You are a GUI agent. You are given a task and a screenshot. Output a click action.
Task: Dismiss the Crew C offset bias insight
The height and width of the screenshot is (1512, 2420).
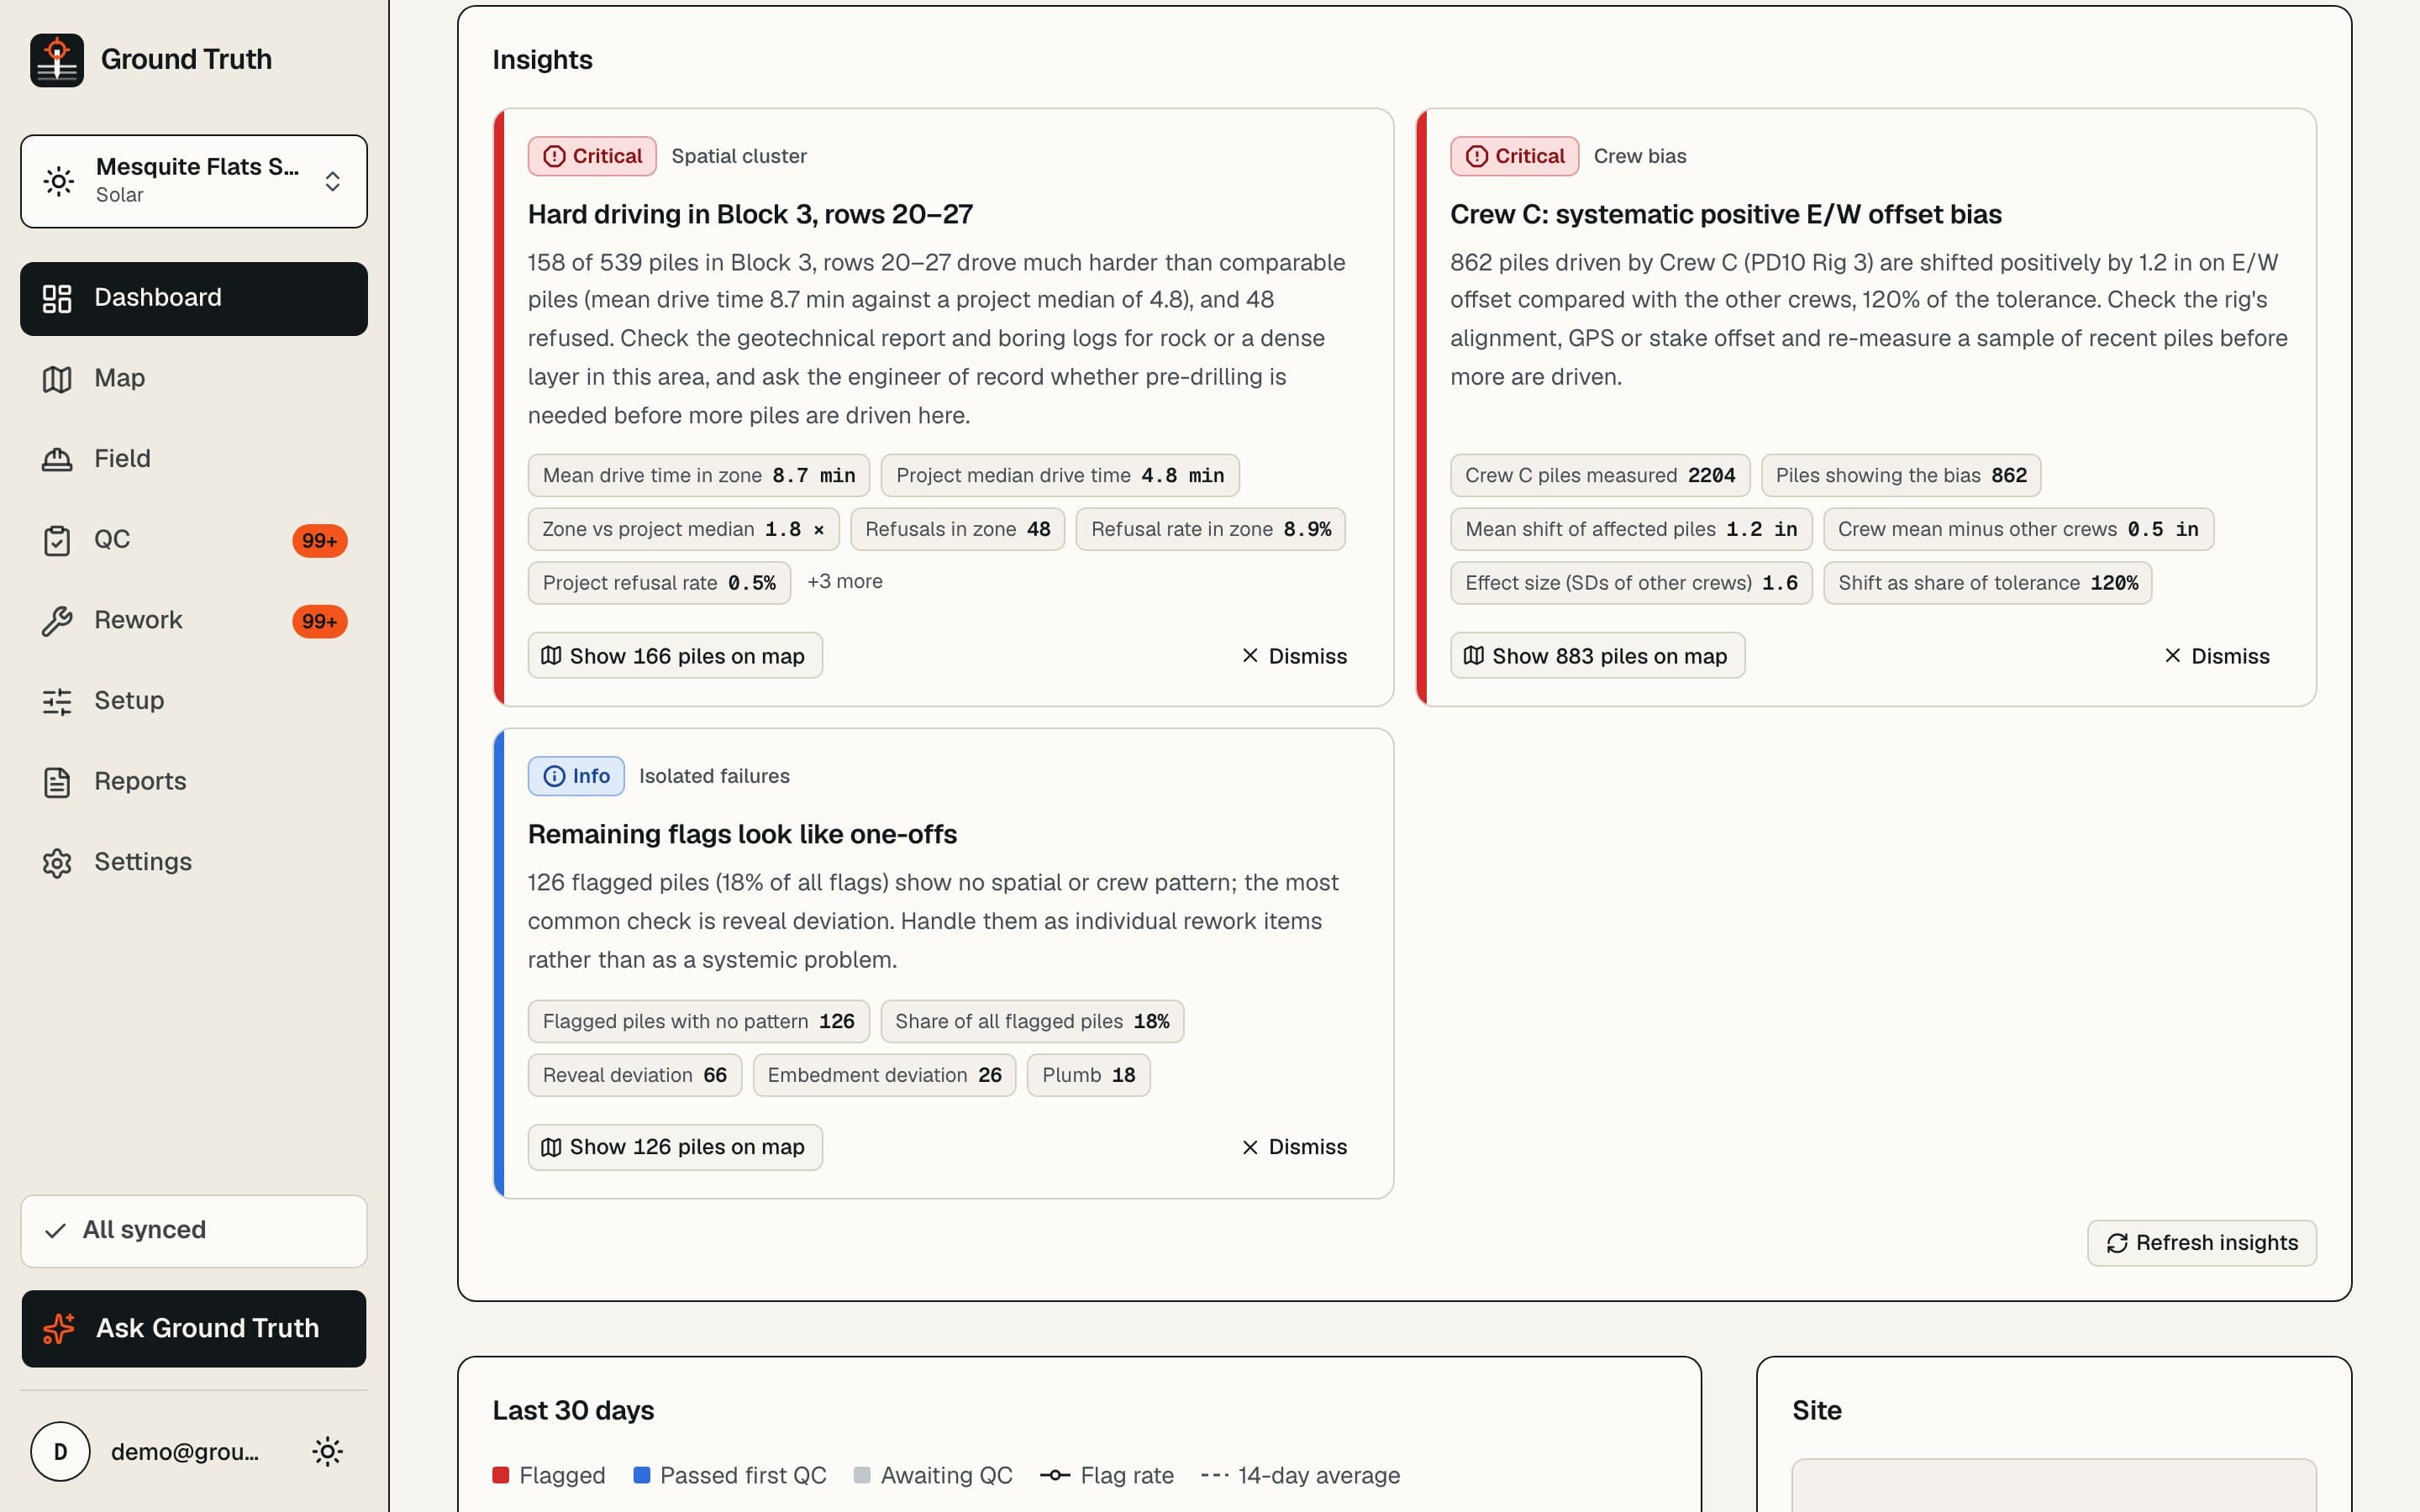pos(2216,655)
